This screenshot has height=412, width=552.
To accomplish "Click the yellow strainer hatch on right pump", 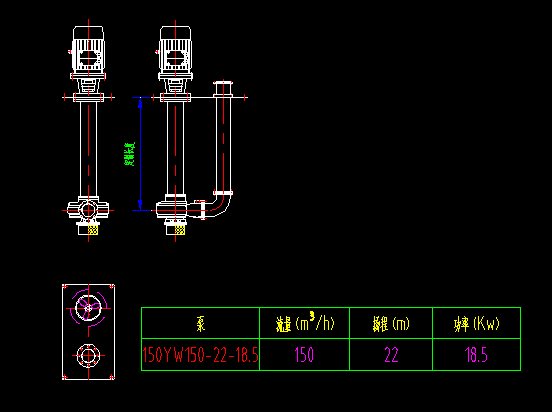I will tap(180, 230).
